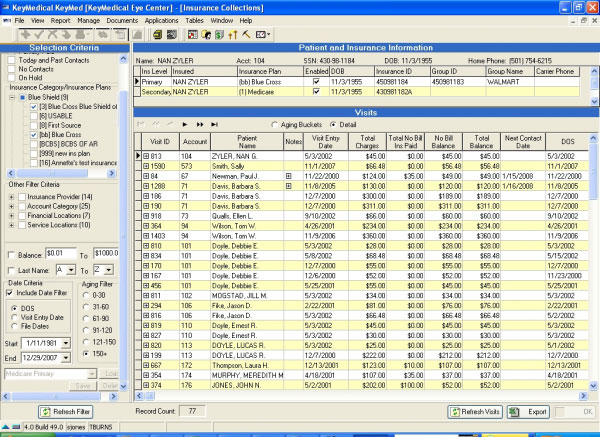Click the greyed-out printer toolbar icon
The width and height of the screenshot is (600, 437).
click(81, 35)
